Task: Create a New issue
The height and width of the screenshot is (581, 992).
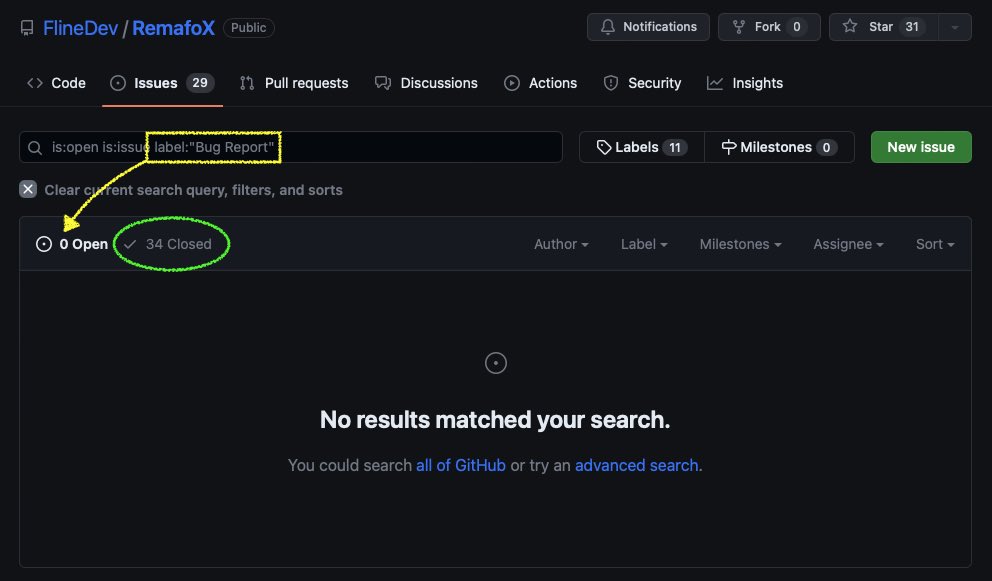Action: (x=921, y=147)
